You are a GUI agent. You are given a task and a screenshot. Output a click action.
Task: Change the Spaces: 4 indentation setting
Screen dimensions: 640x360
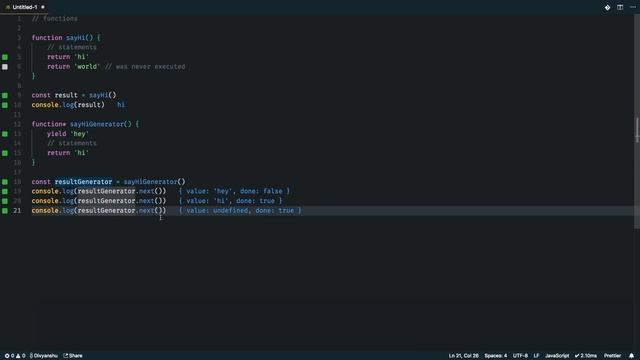[496, 356]
